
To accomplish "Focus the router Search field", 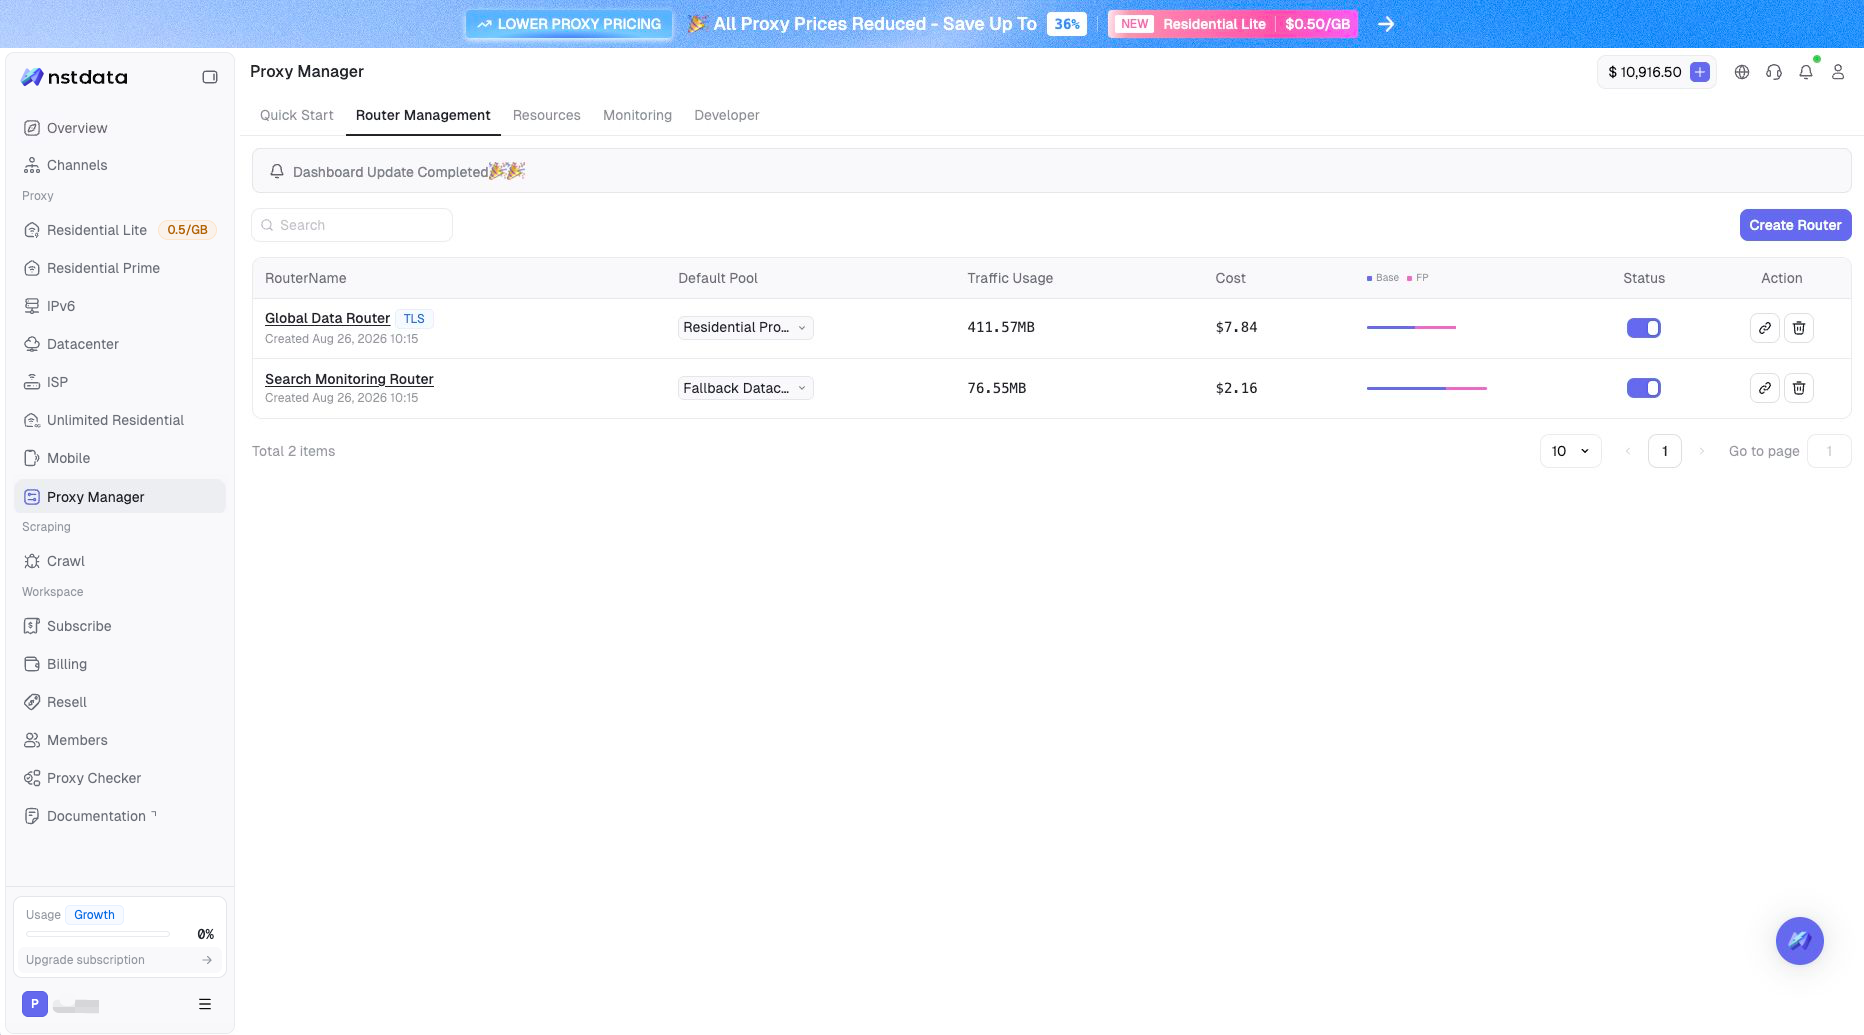I will point(352,225).
